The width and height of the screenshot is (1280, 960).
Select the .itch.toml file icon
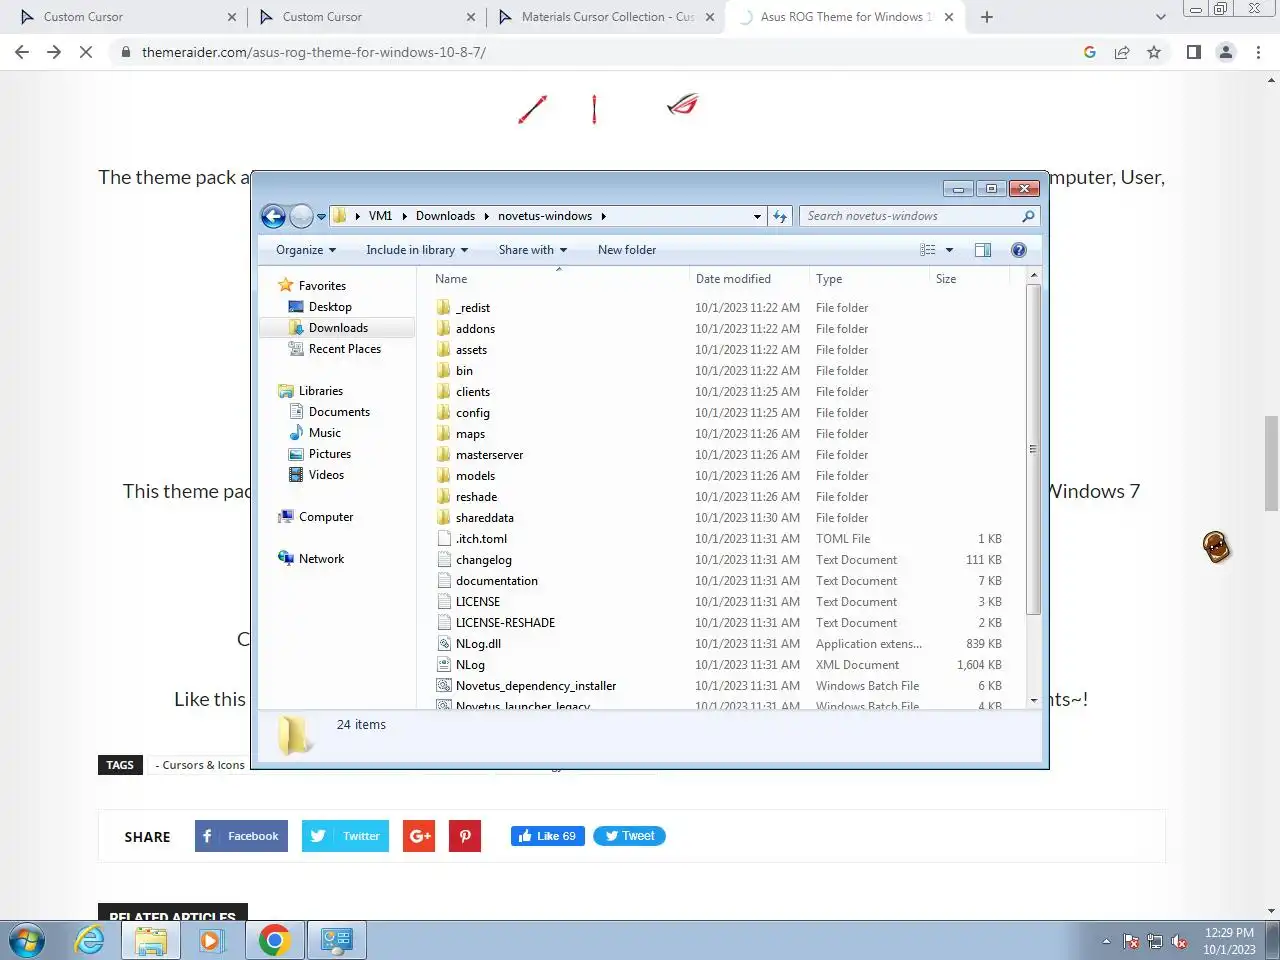[444, 539]
